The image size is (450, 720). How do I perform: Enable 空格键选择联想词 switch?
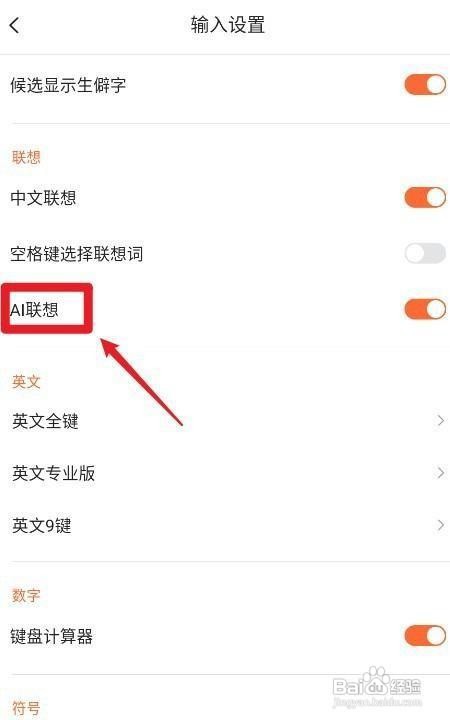tap(425, 253)
